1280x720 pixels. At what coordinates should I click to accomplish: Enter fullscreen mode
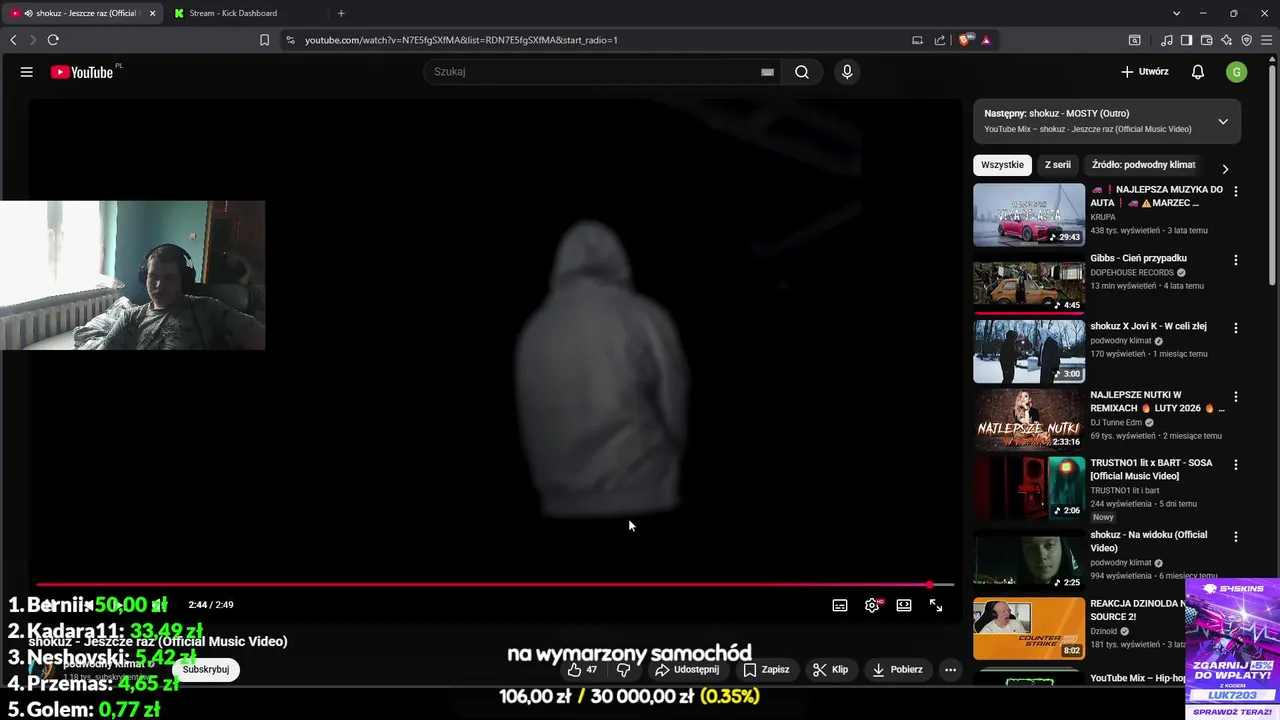point(936,605)
